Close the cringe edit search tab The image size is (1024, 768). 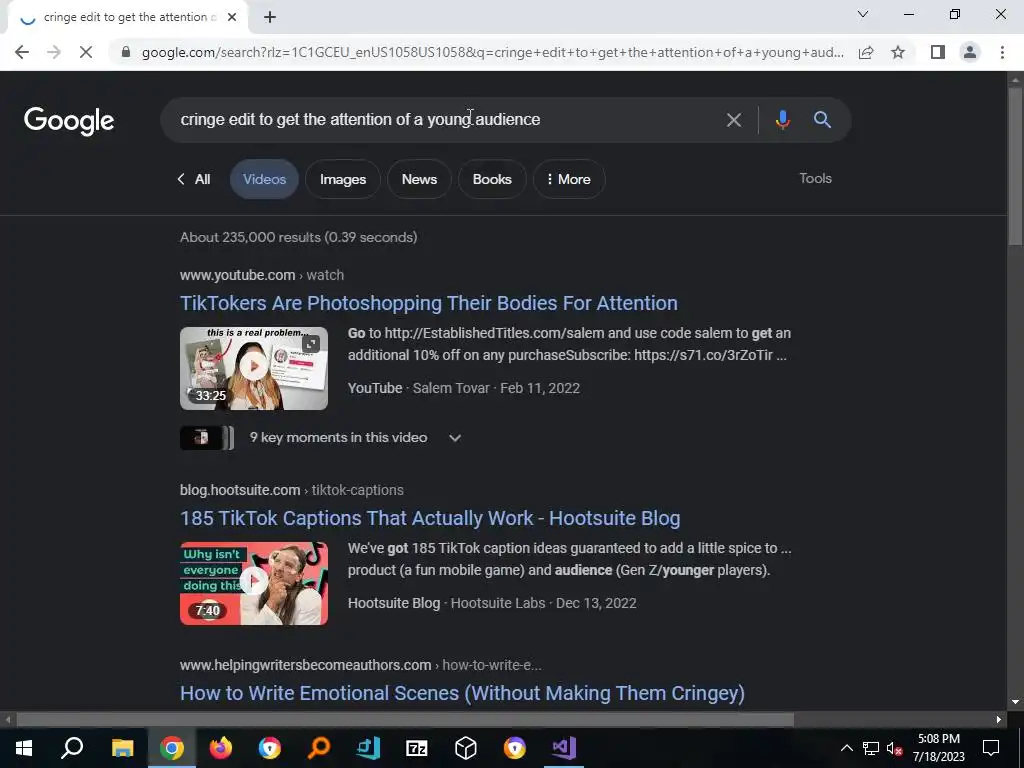(232, 17)
